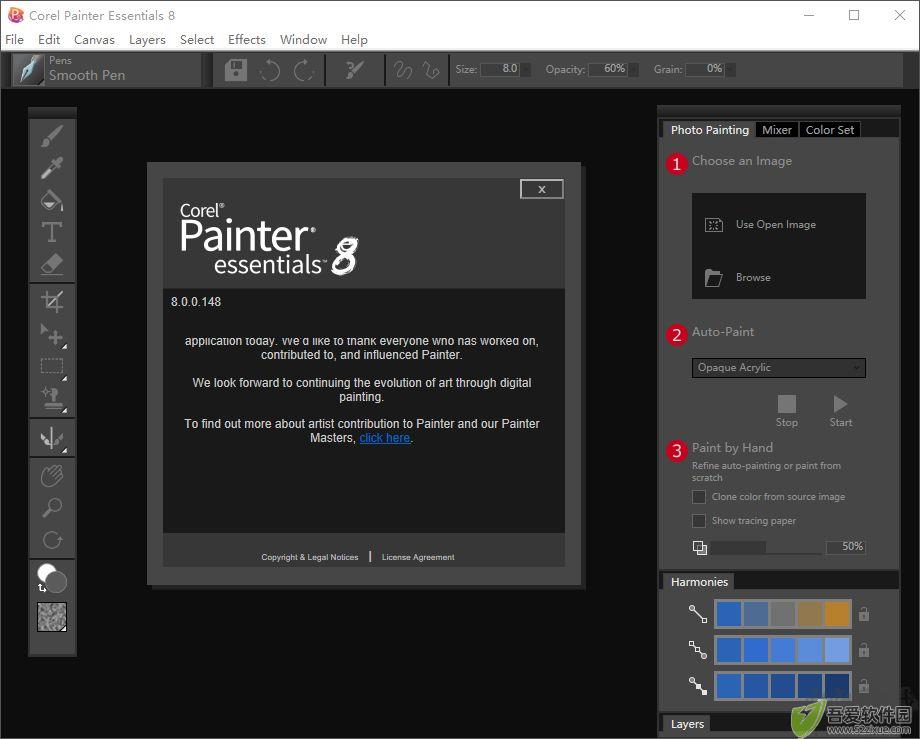Screen dimensions: 920x739
Task: Follow the "click here" link
Action: tap(385, 438)
